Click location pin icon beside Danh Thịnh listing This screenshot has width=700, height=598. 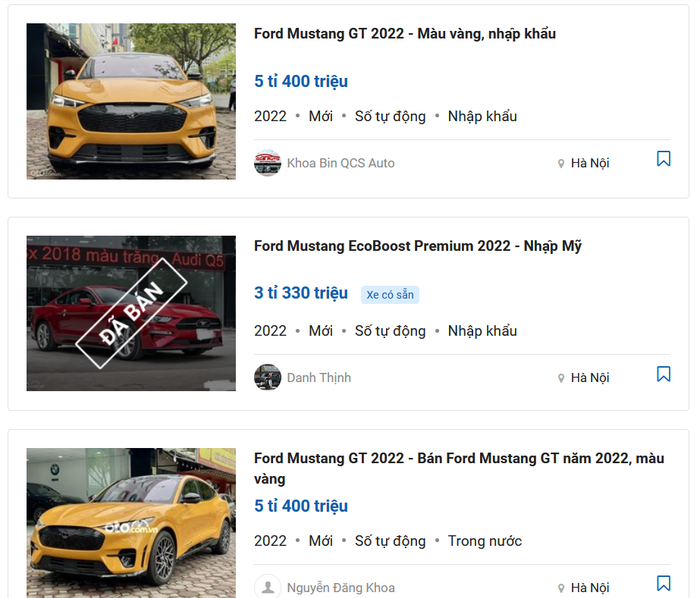pyautogui.click(x=561, y=378)
